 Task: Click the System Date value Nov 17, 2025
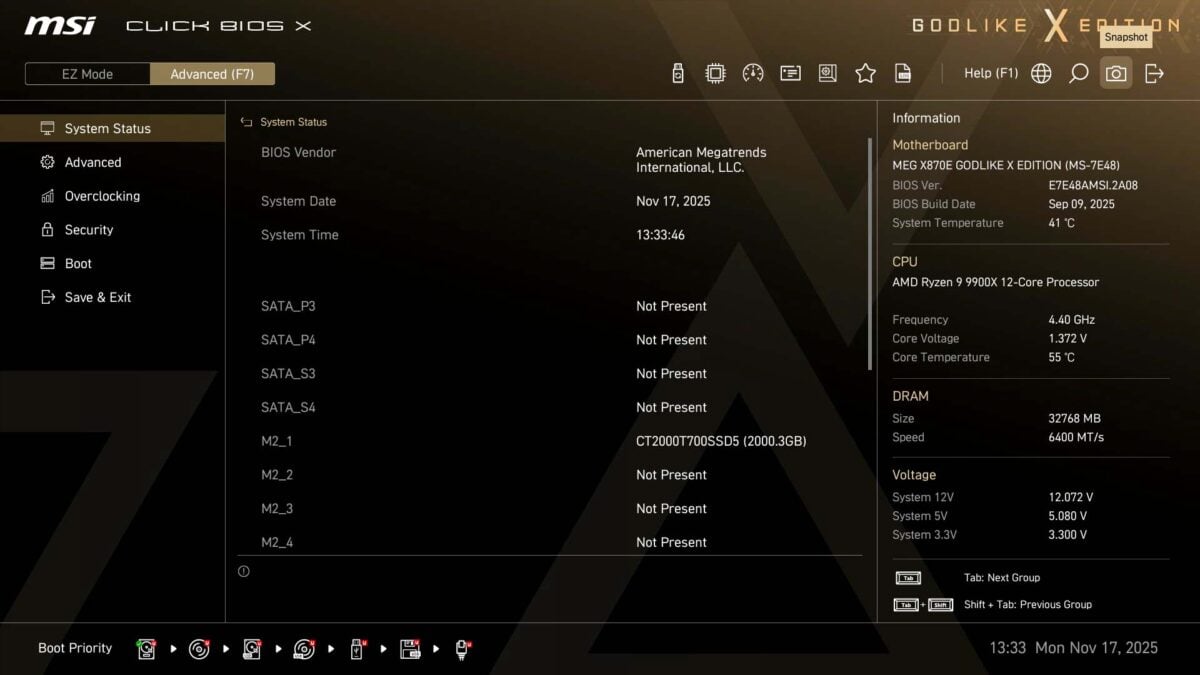click(673, 201)
